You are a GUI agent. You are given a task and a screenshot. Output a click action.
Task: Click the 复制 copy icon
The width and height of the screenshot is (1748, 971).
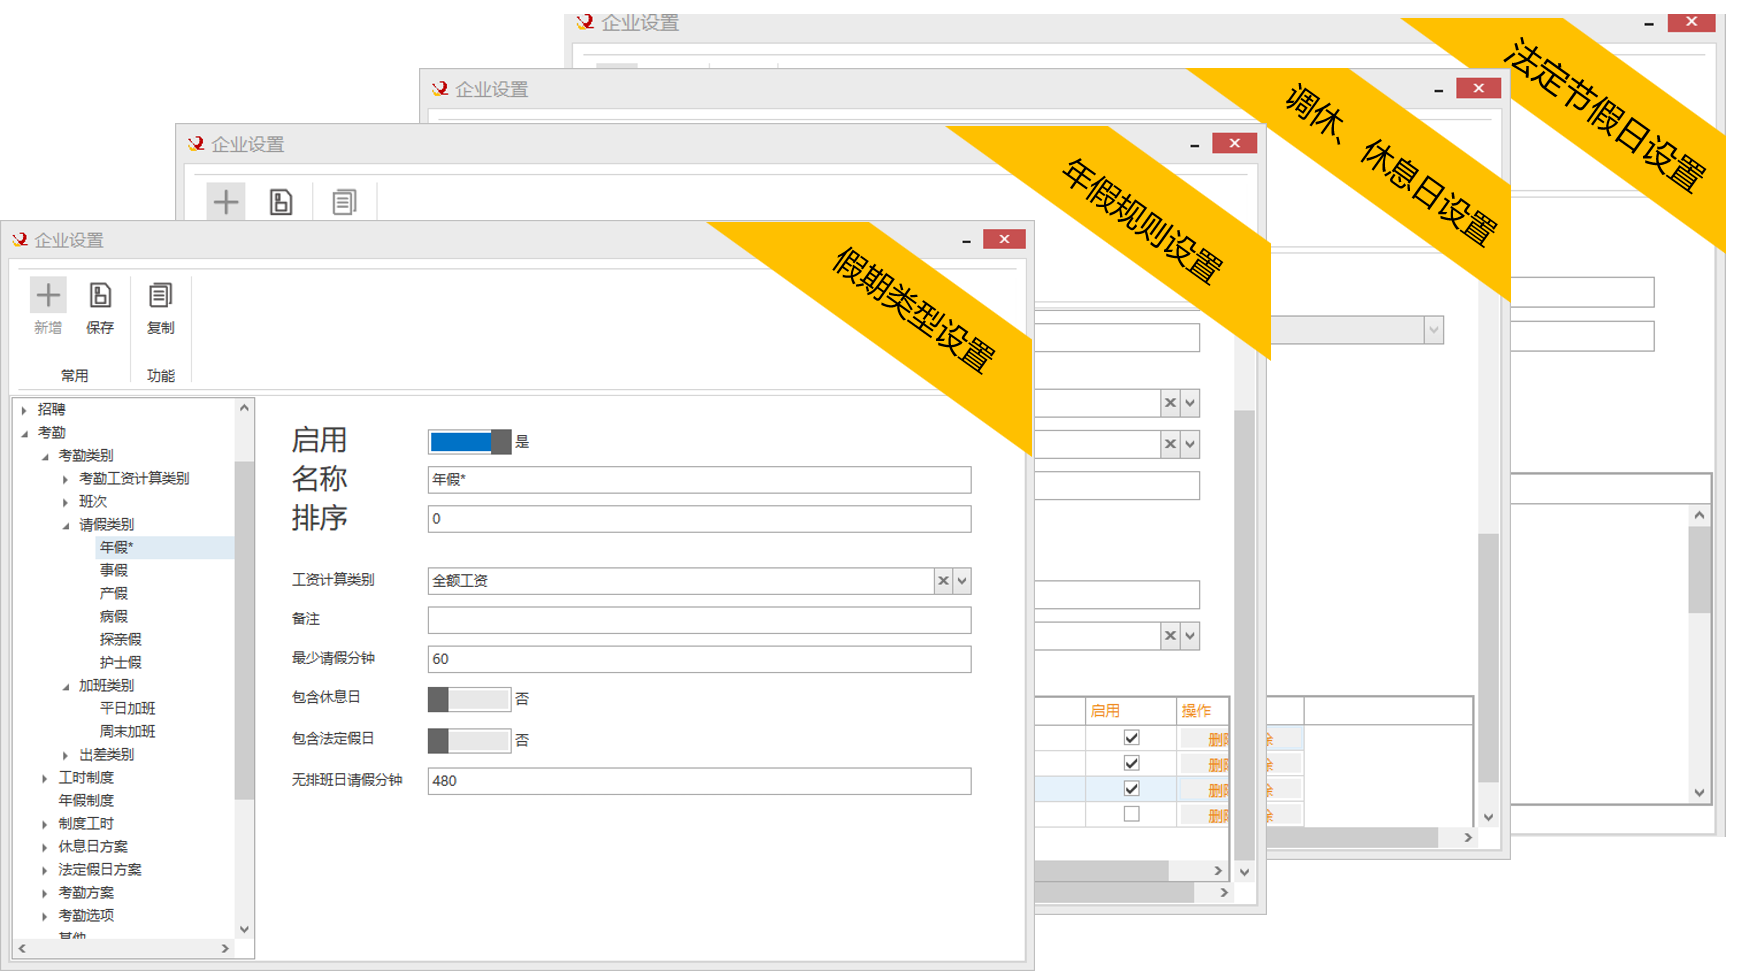tap(160, 296)
